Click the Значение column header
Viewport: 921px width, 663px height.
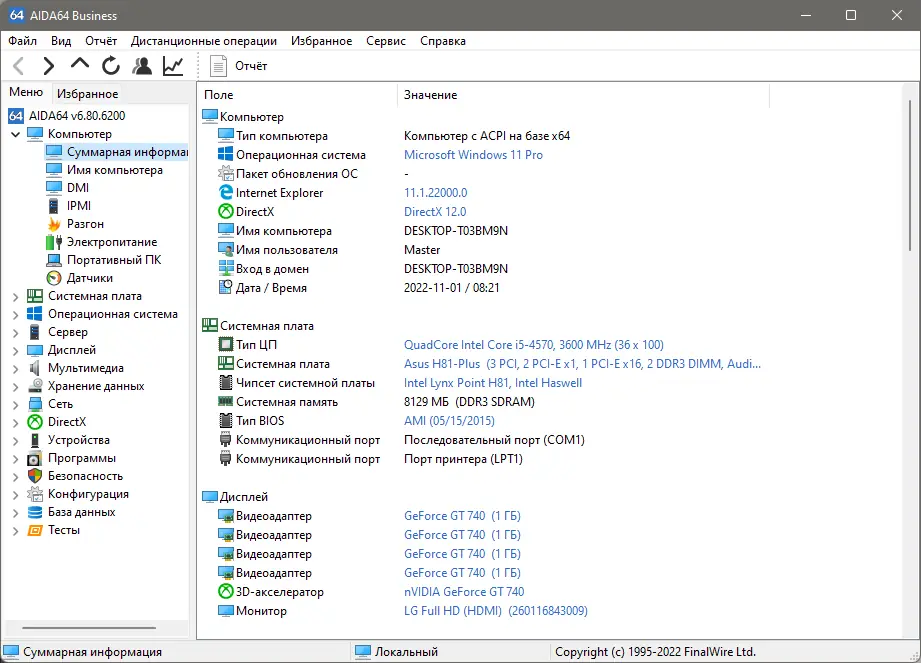click(583, 95)
